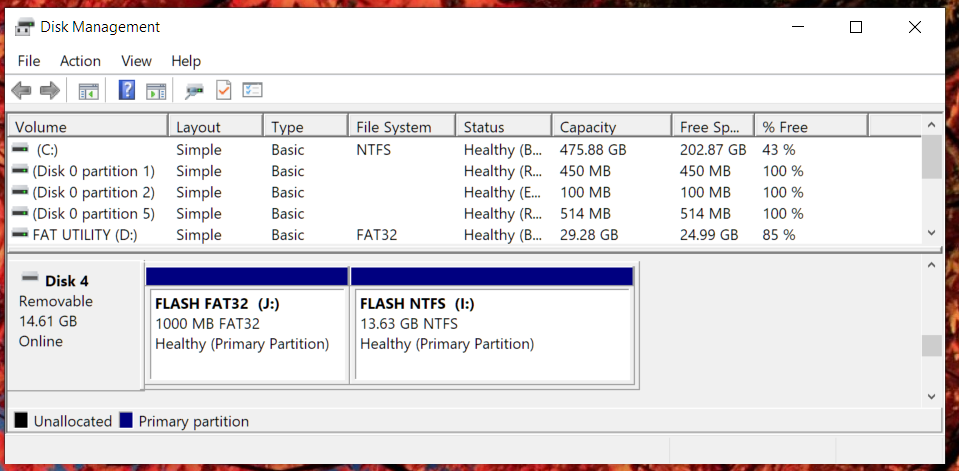Open the blue Help question mark icon
Image resolution: width=959 pixels, height=471 pixels.
tap(127, 91)
